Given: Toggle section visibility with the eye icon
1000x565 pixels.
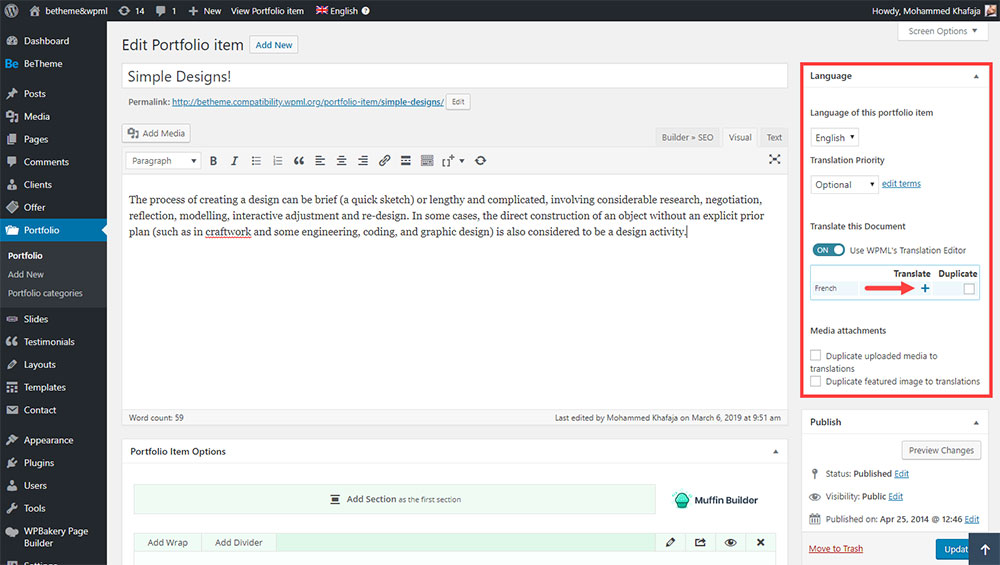Looking at the screenshot, I should [731, 542].
